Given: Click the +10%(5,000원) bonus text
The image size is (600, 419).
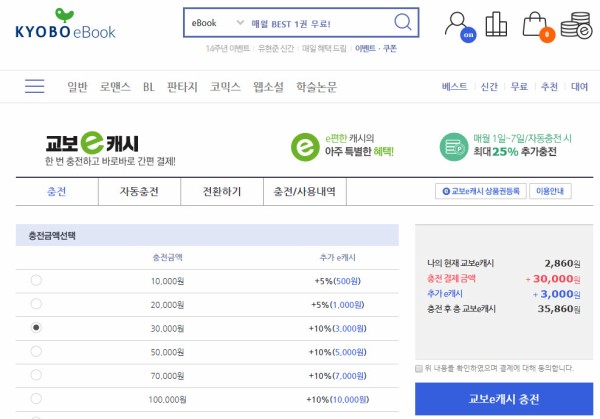Looking at the screenshot, I should (338, 352).
